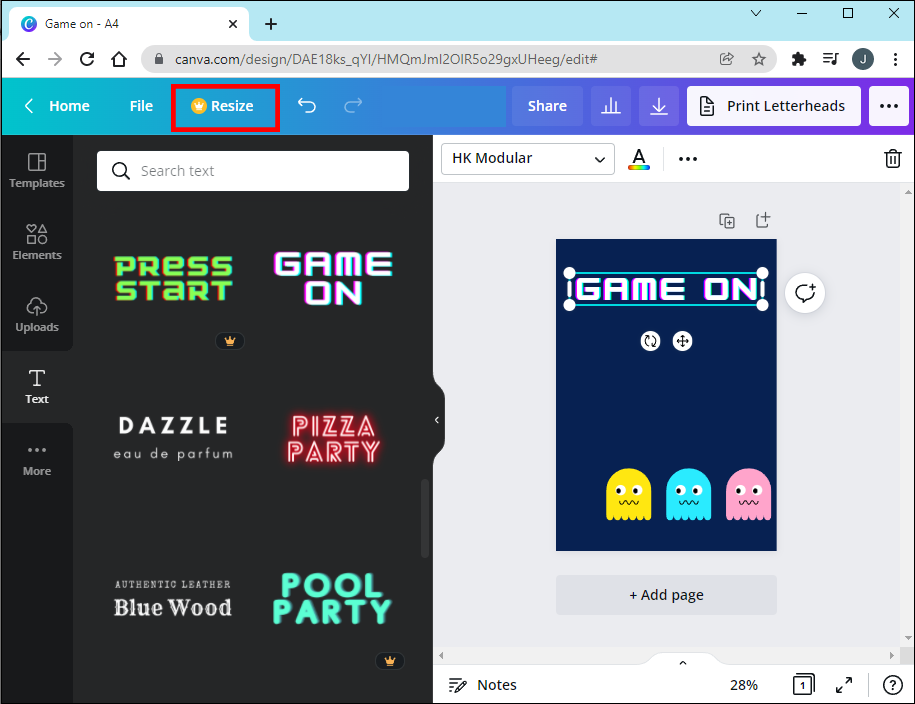Click the add new page icon above canvas

coord(763,220)
